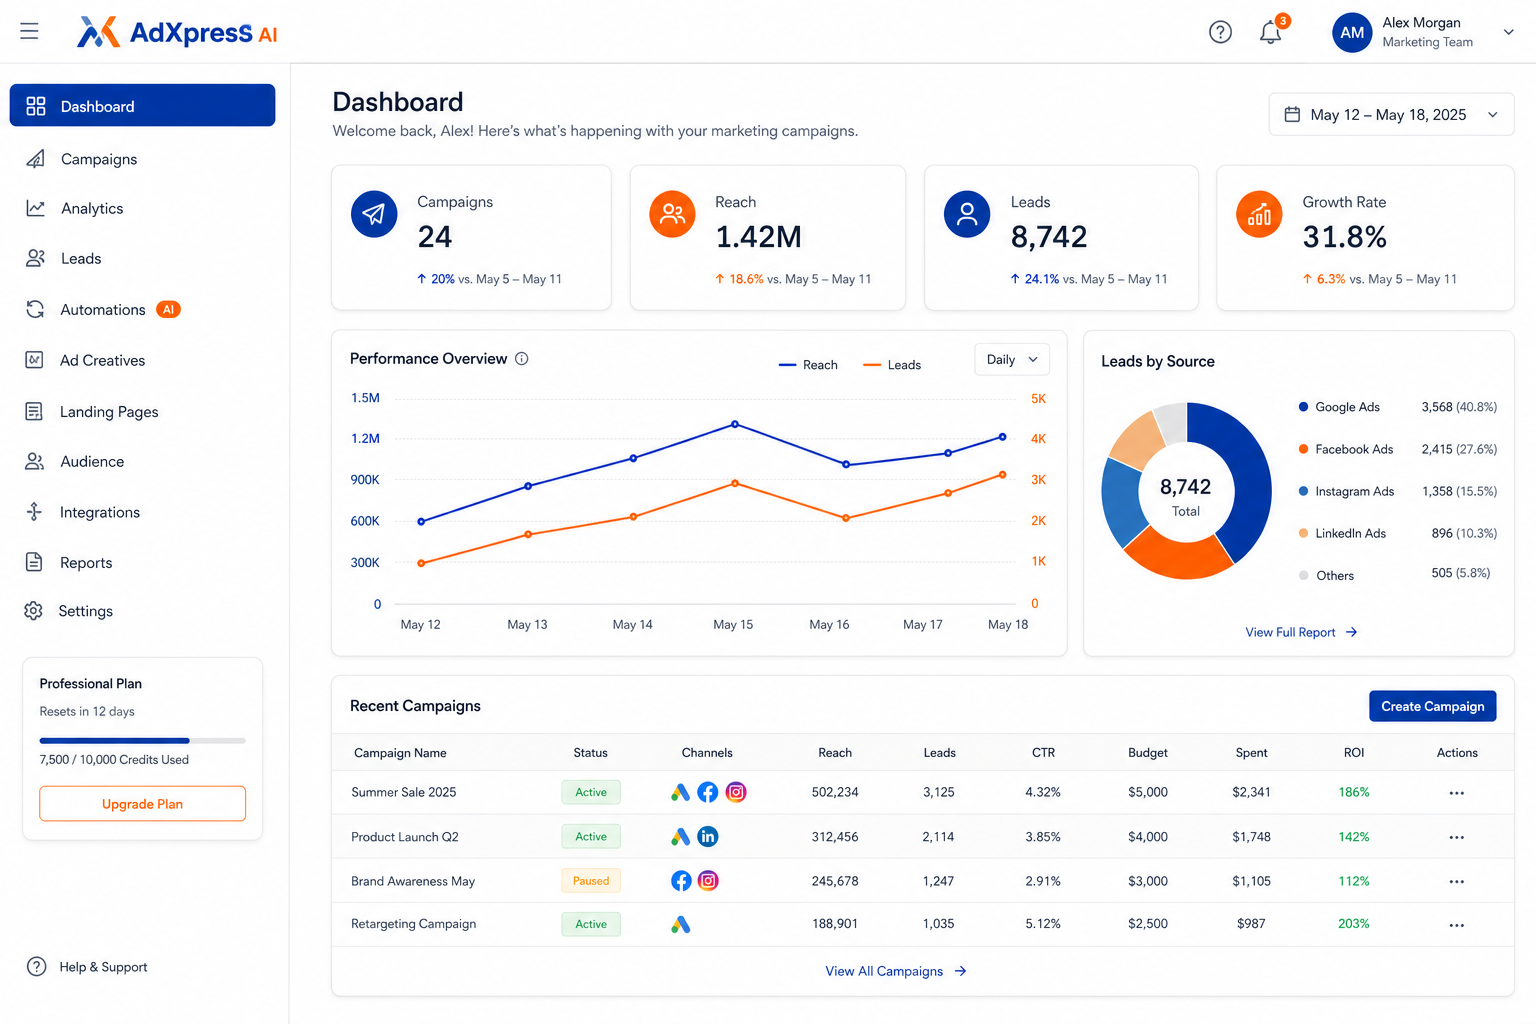Open notifications bell icon

(1271, 32)
